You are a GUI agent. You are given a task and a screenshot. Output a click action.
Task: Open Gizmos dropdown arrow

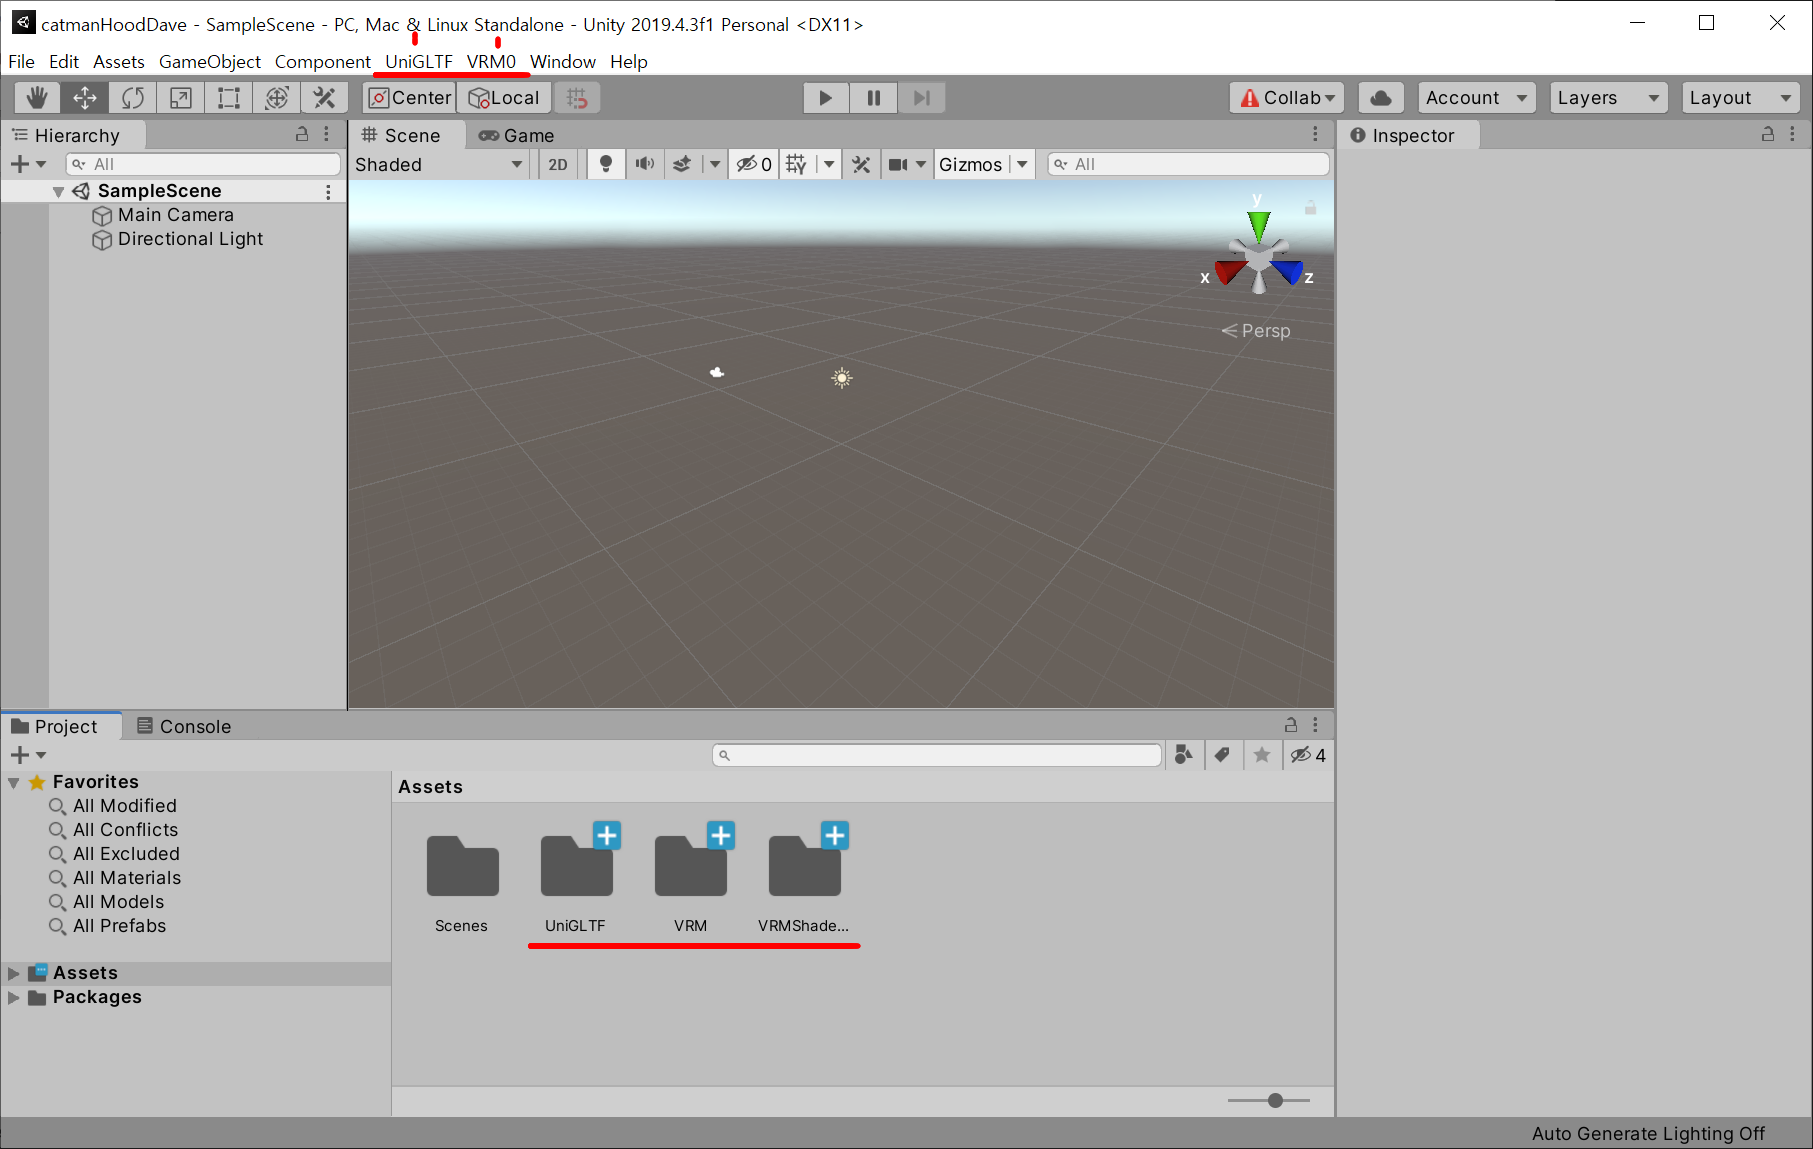click(x=1022, y=165)
